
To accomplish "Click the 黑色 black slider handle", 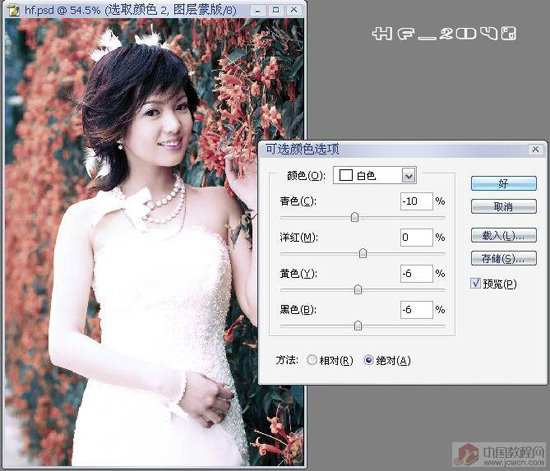I will point(358,325).
